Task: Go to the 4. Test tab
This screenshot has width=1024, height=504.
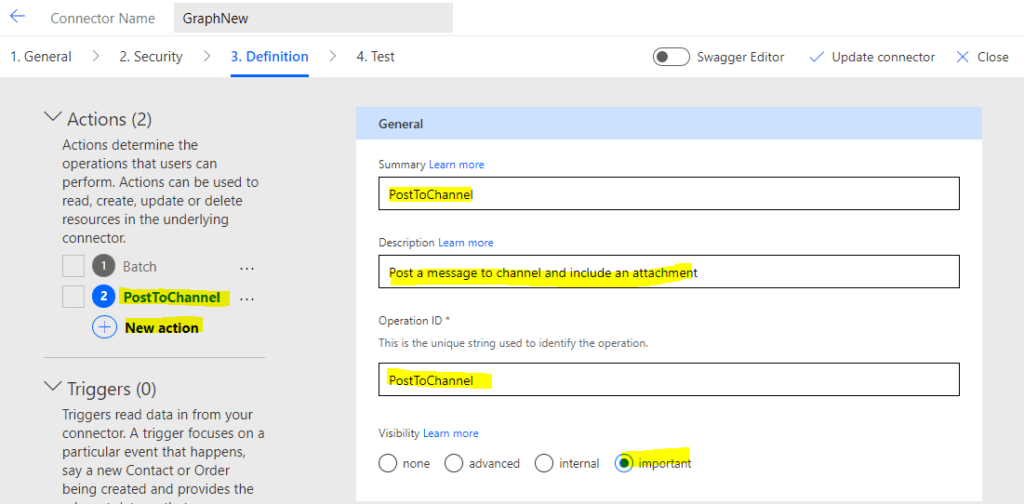Action: click(375, 57)
